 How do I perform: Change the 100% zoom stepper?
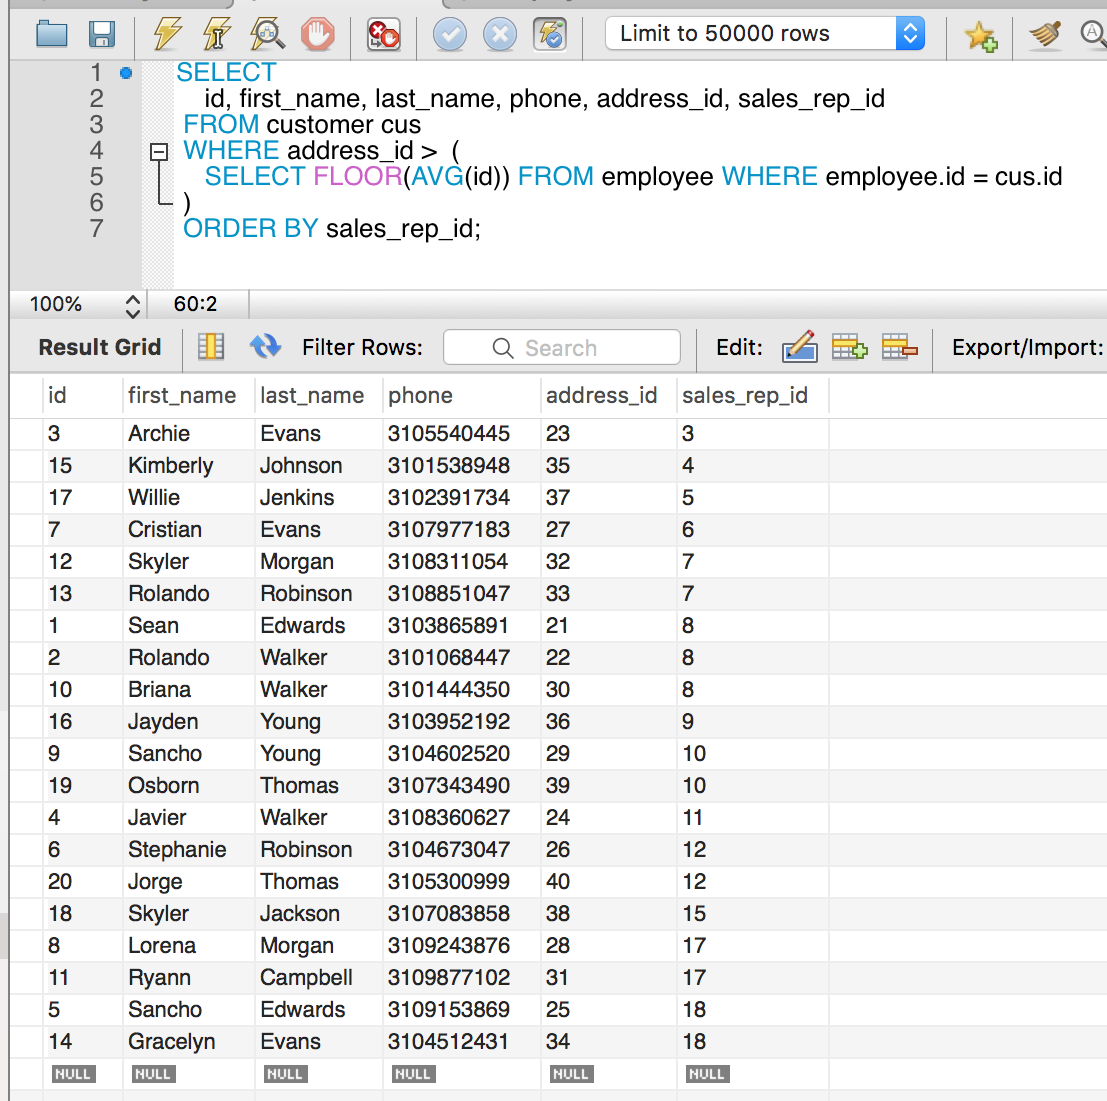(133, 305)
